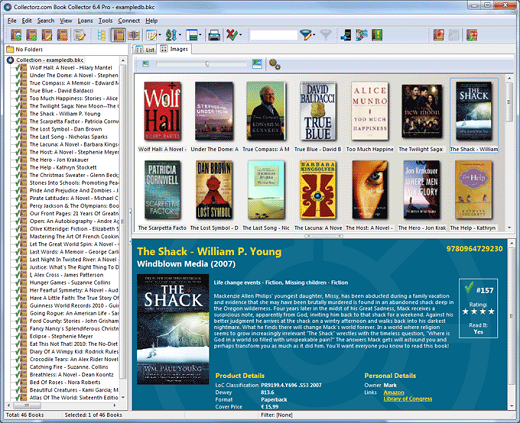The width and height of the screenshot is (520, 423).
Task: Toggle the checkmark beside The Lost Symbol entry
Action: pyautogui.click(x=18, y=129)
